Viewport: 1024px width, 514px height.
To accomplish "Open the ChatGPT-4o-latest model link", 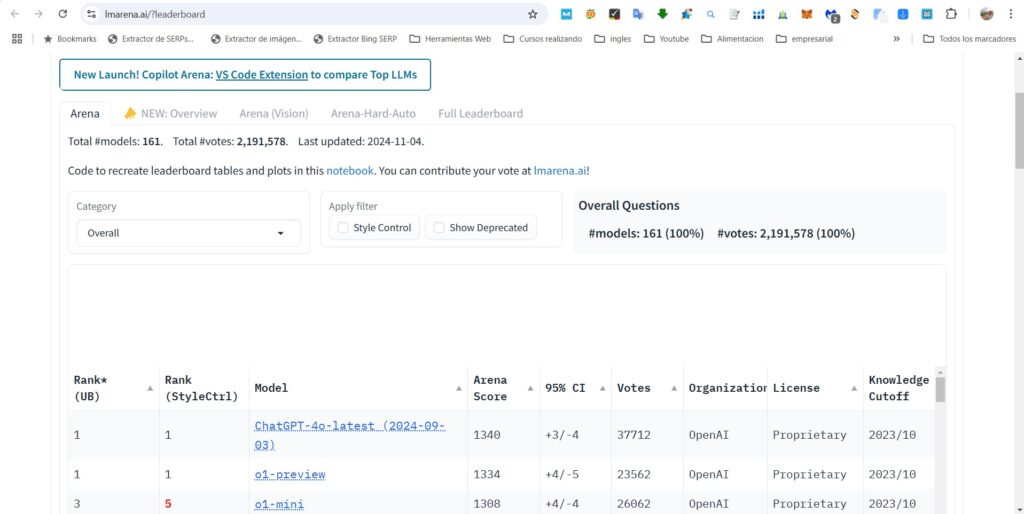I will (349, 435).
